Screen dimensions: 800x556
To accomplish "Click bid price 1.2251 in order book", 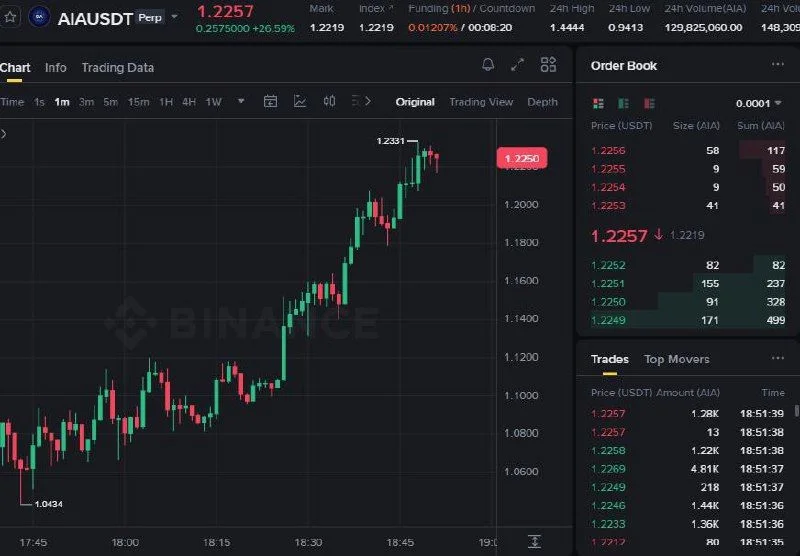I will tap(608, 284).
